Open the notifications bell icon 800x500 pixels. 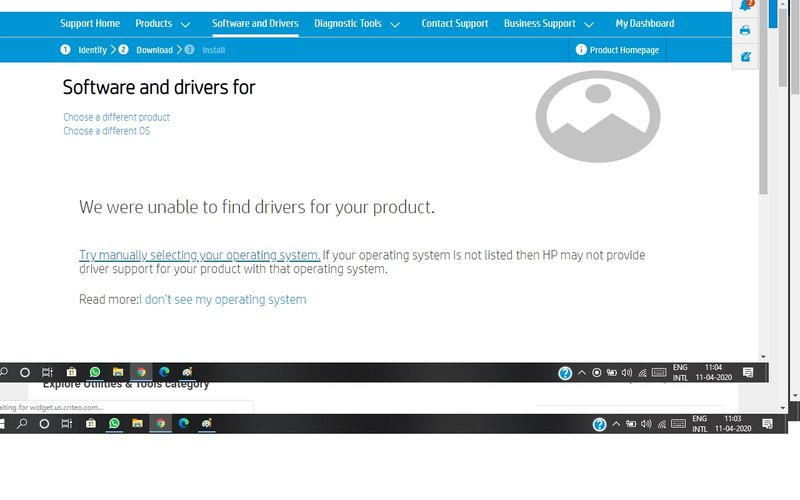click(746, 5)
